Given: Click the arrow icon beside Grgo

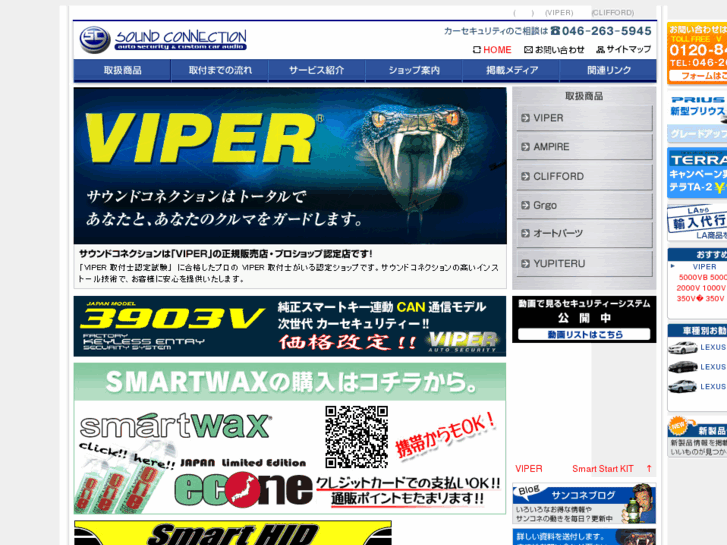Looking at the screenshot, I should point(525,205).
